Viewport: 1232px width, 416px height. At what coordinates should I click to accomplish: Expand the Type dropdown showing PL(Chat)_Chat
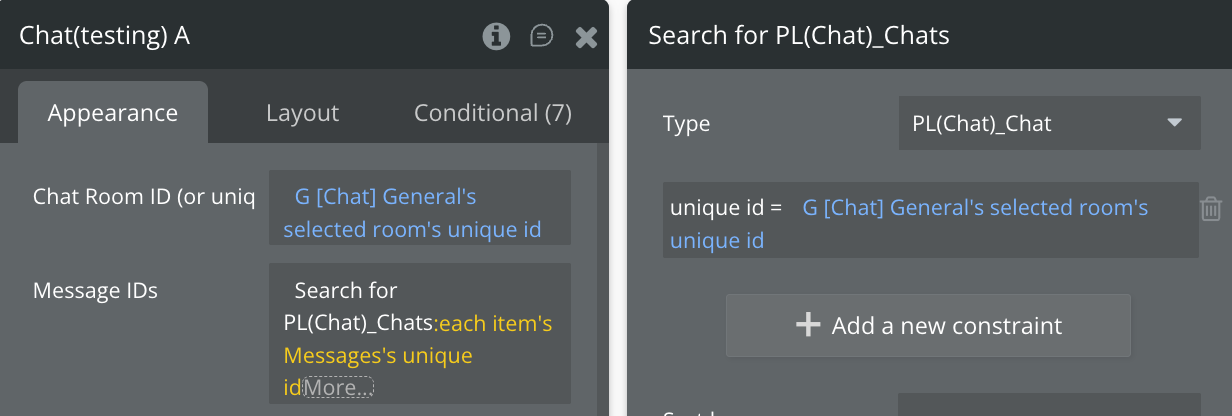coord(1049,124)
